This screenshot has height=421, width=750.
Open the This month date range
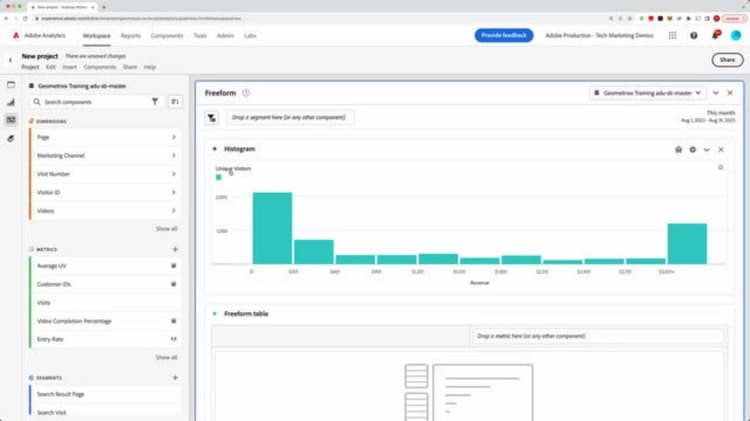click(708, 116)
